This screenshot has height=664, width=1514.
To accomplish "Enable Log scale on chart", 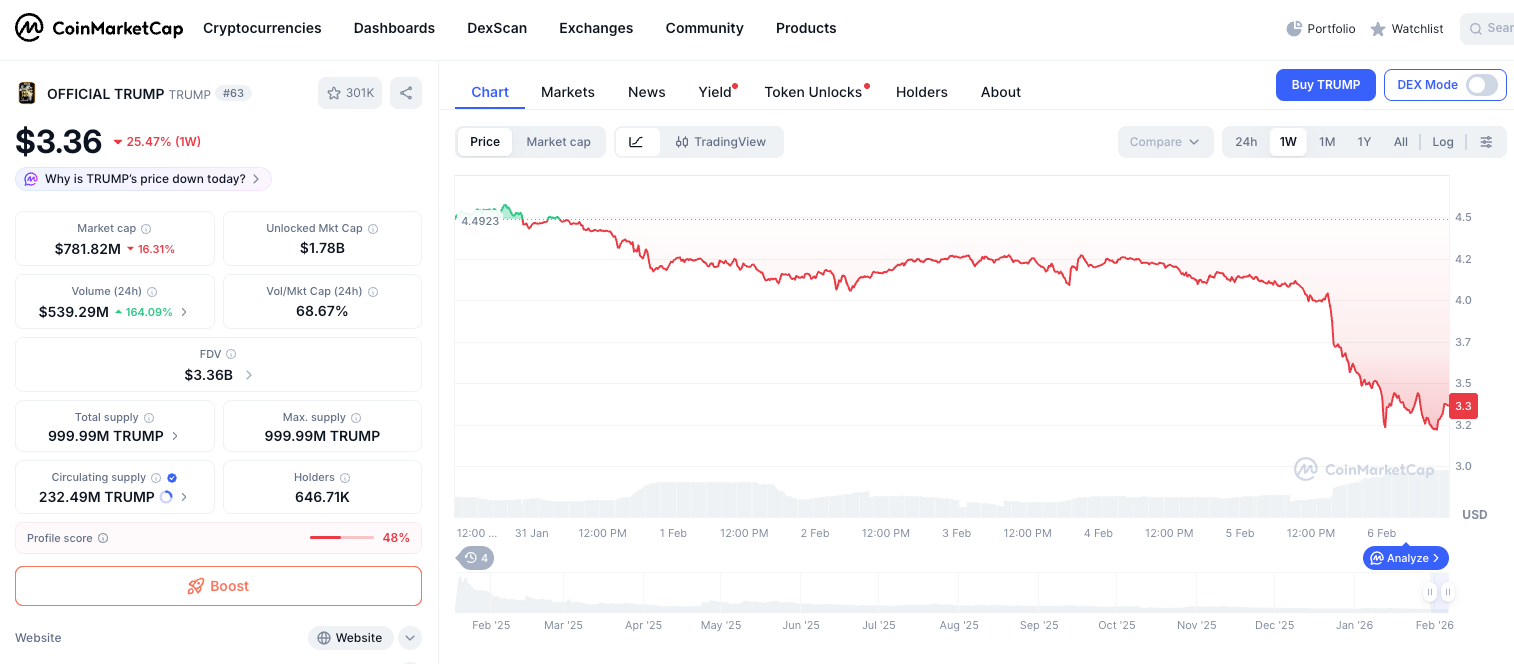I will [x=1442, y=142].
